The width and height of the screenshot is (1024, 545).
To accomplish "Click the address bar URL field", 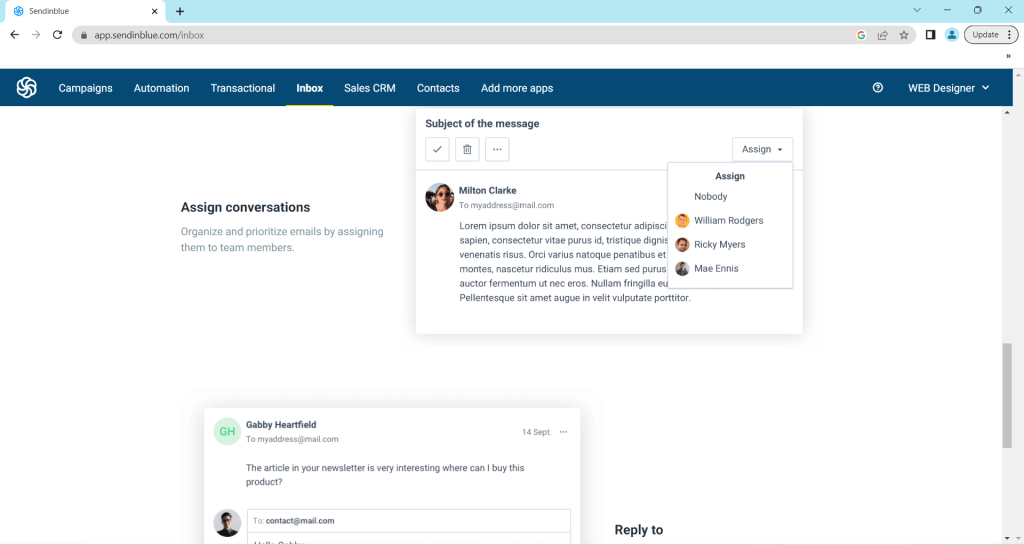I will [x=450, y=34].
